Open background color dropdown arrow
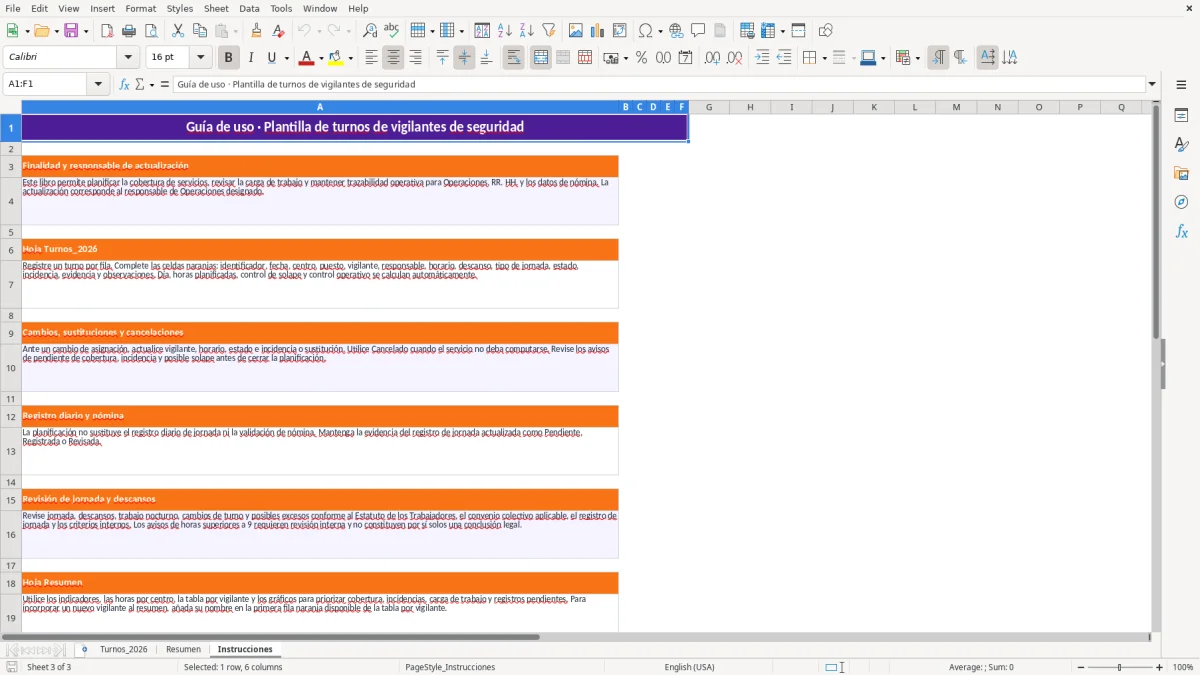 click(x=350, y=58)
